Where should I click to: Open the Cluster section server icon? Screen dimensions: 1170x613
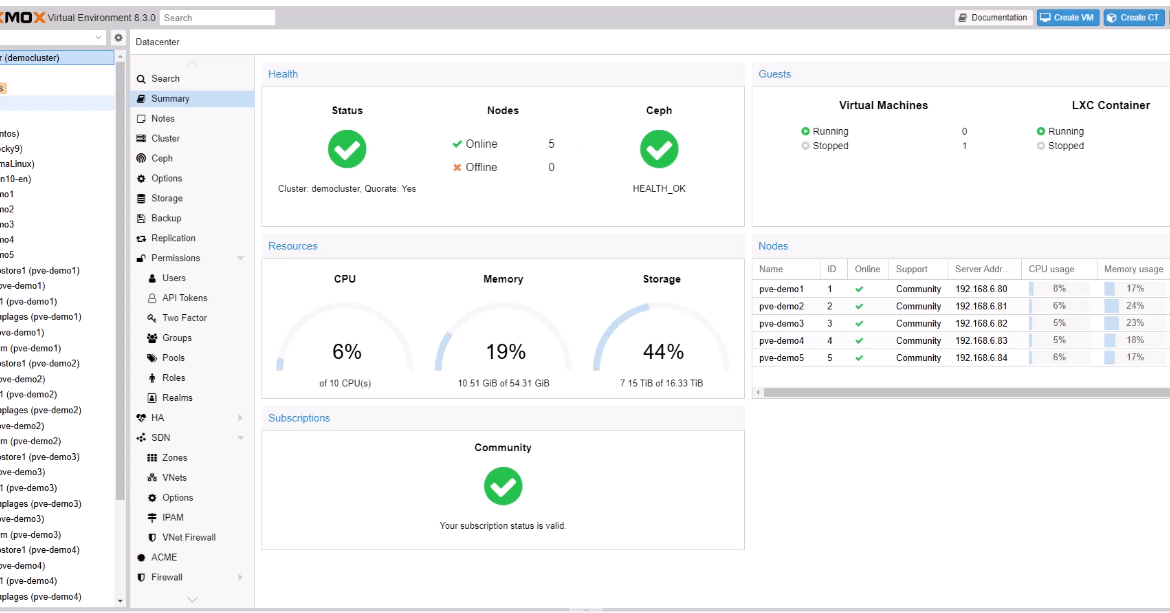(x=141, y=139)
